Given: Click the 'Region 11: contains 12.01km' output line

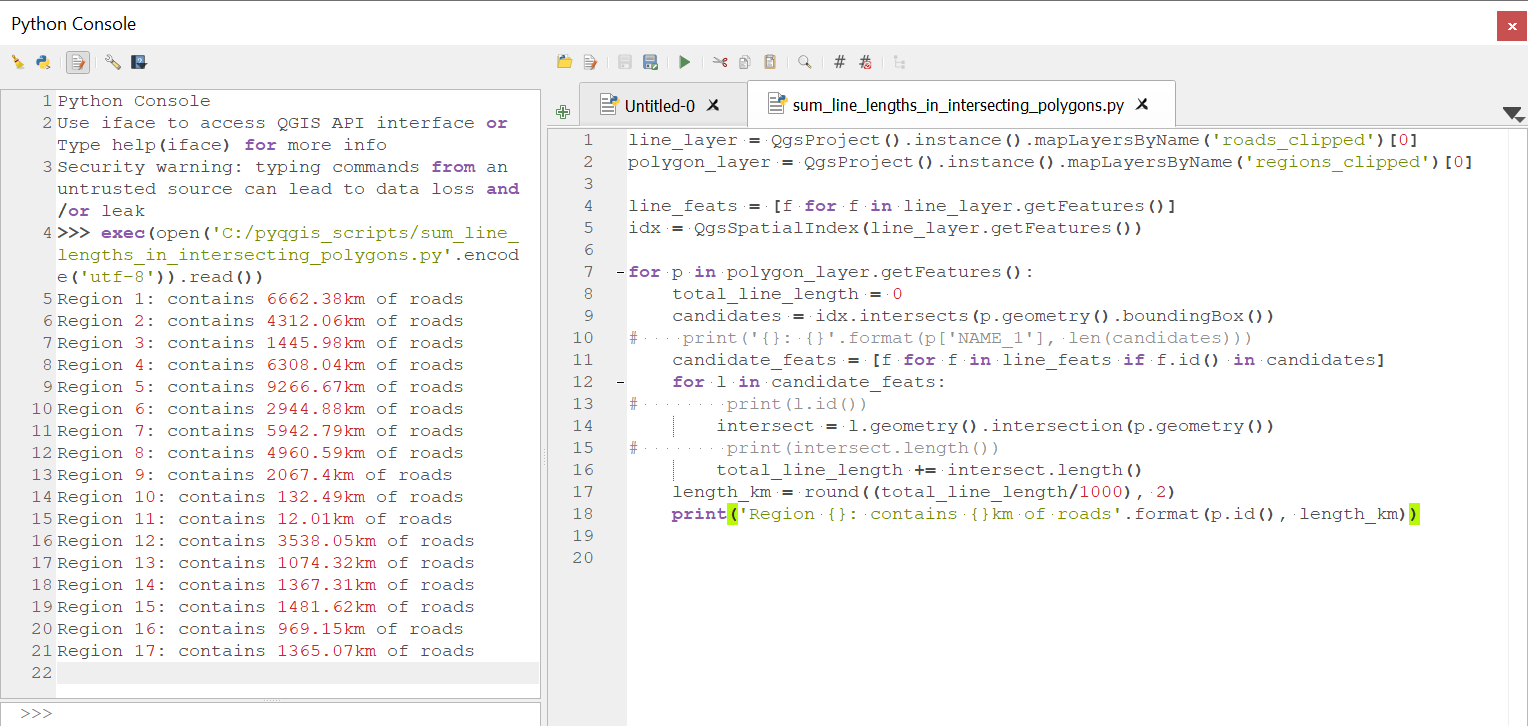Looking at the screenshot, I should [x=255, y=519].
